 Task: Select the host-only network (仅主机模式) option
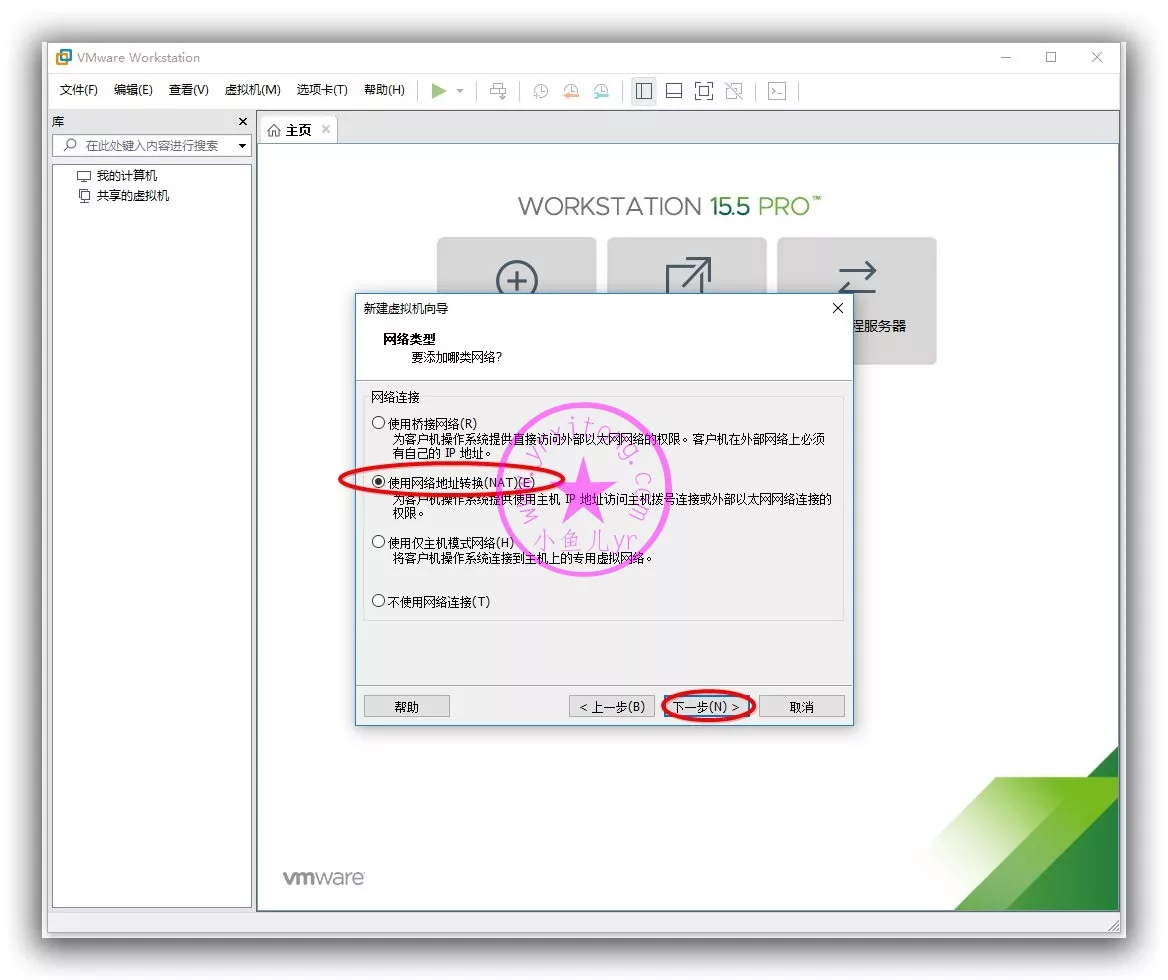tap(378, 542)
